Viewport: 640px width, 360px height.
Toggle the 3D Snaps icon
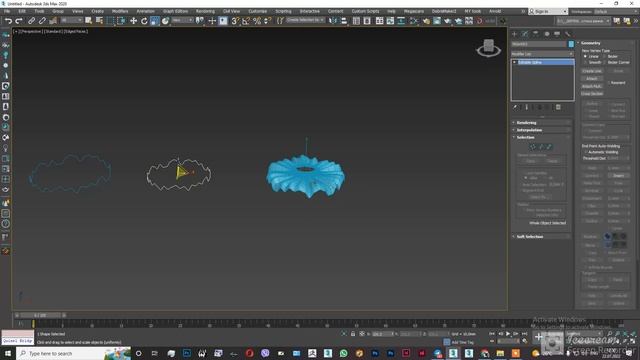pos(235,21)
